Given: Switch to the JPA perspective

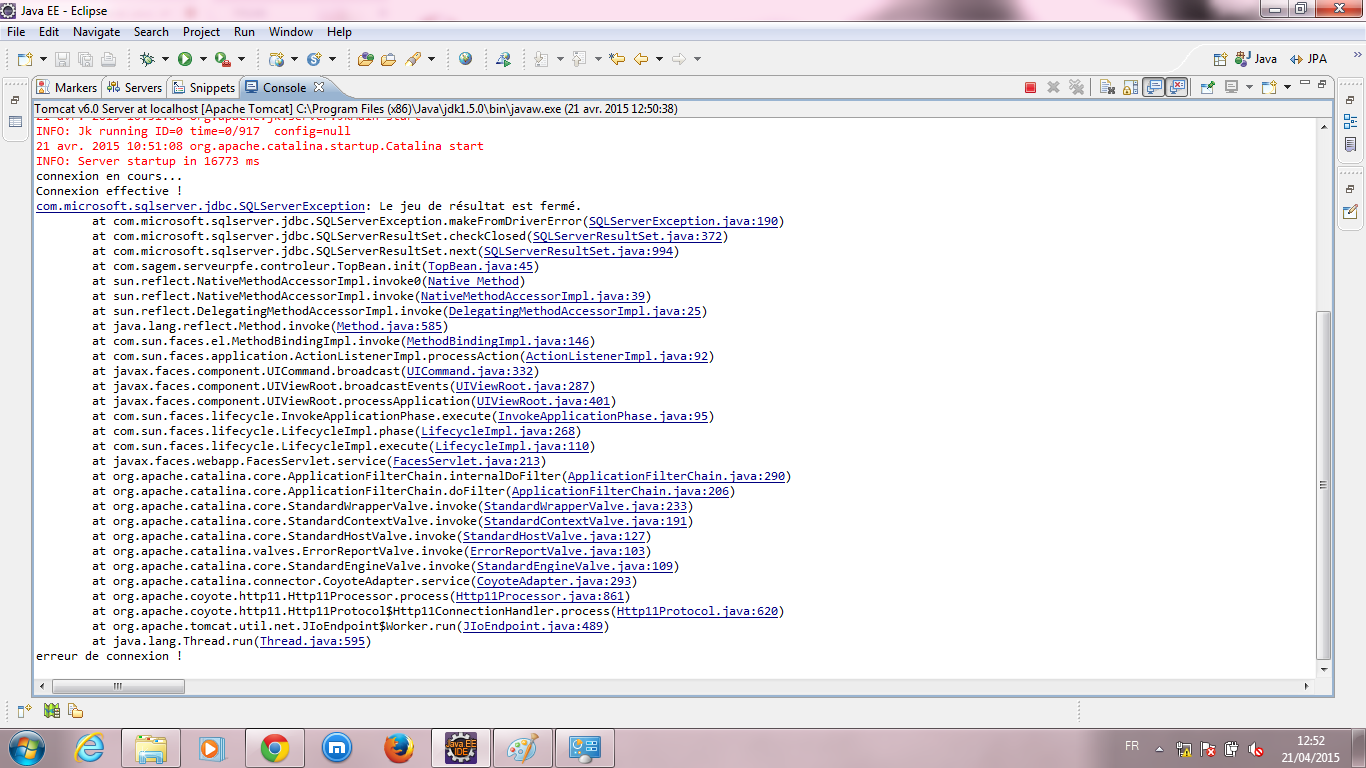Looking at the screenshot, I should (1309, 59).
